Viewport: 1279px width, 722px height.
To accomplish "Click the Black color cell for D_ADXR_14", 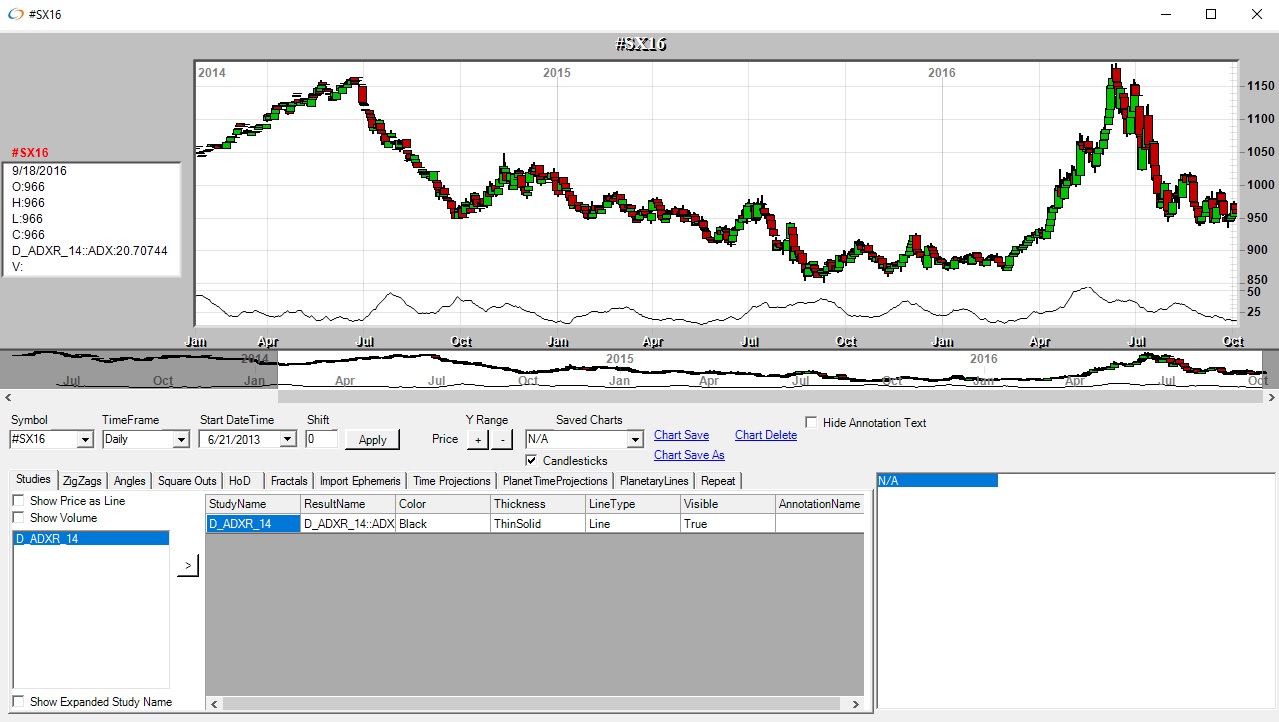I will (x=441, y=524).
